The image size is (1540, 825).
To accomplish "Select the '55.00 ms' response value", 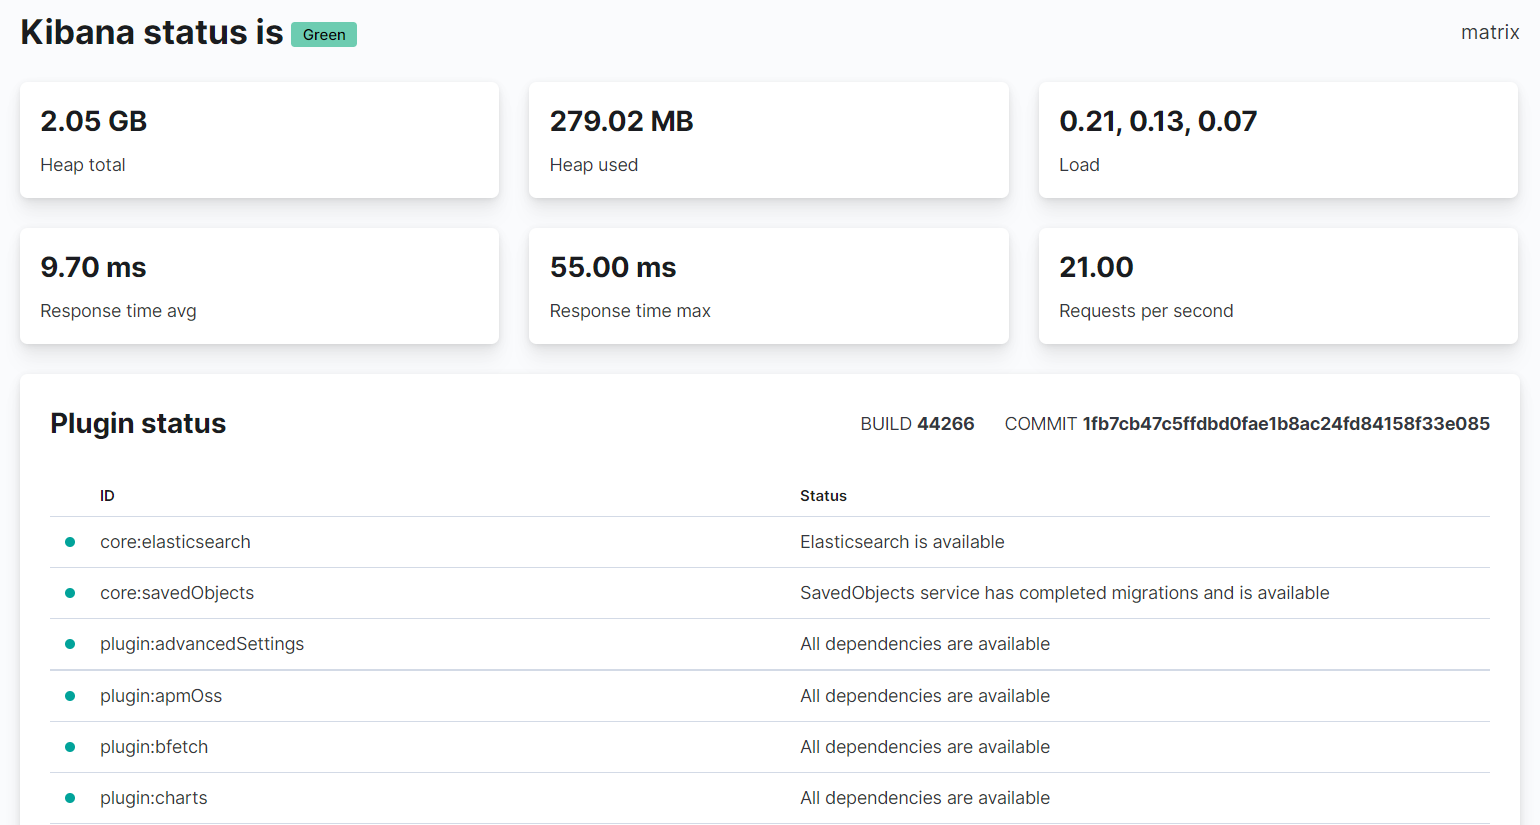I will click(613, 267).
